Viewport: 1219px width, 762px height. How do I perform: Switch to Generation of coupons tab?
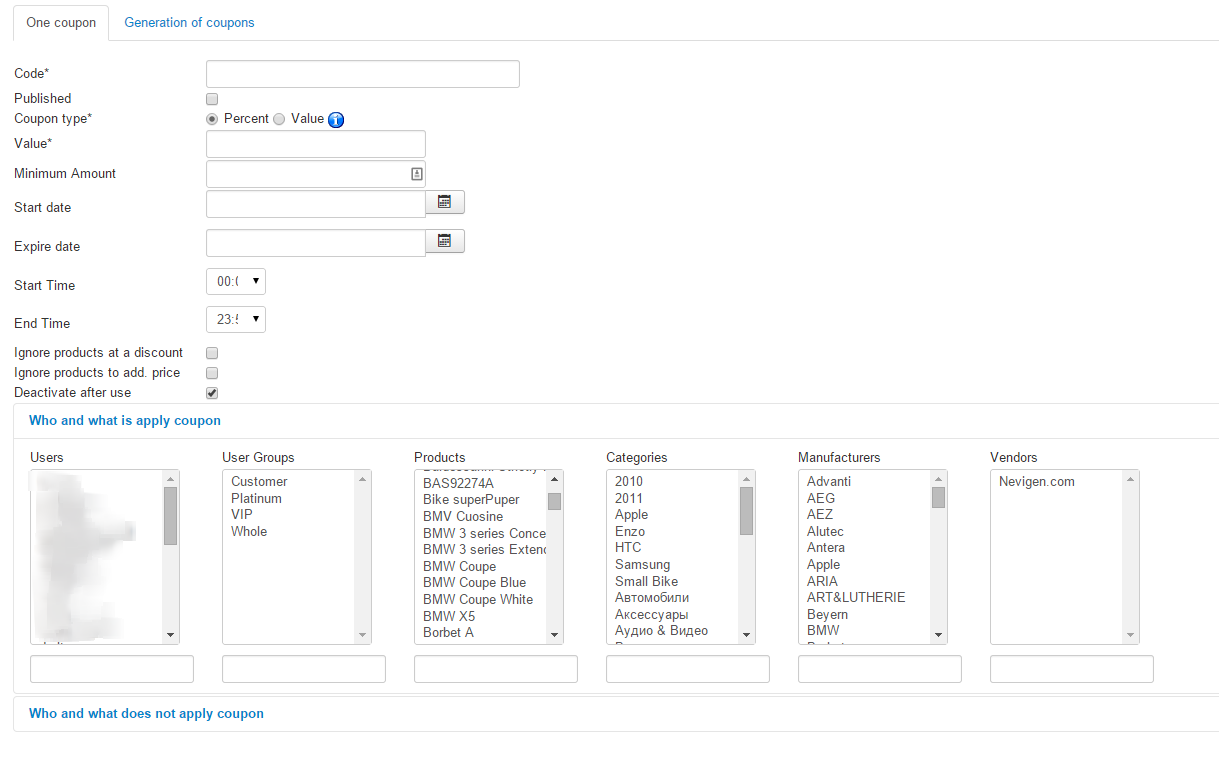coord(189,23)
